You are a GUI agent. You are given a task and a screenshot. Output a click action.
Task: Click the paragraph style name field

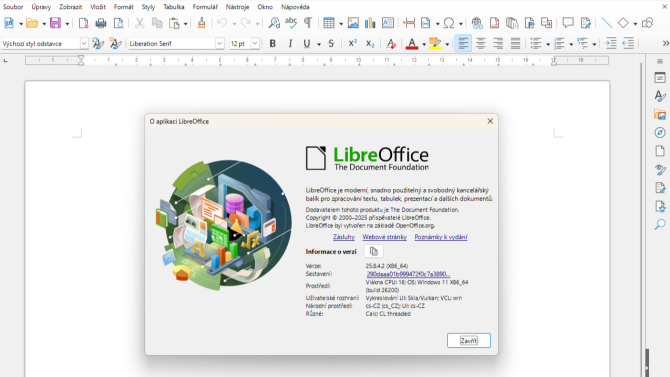tap(41, 44)
